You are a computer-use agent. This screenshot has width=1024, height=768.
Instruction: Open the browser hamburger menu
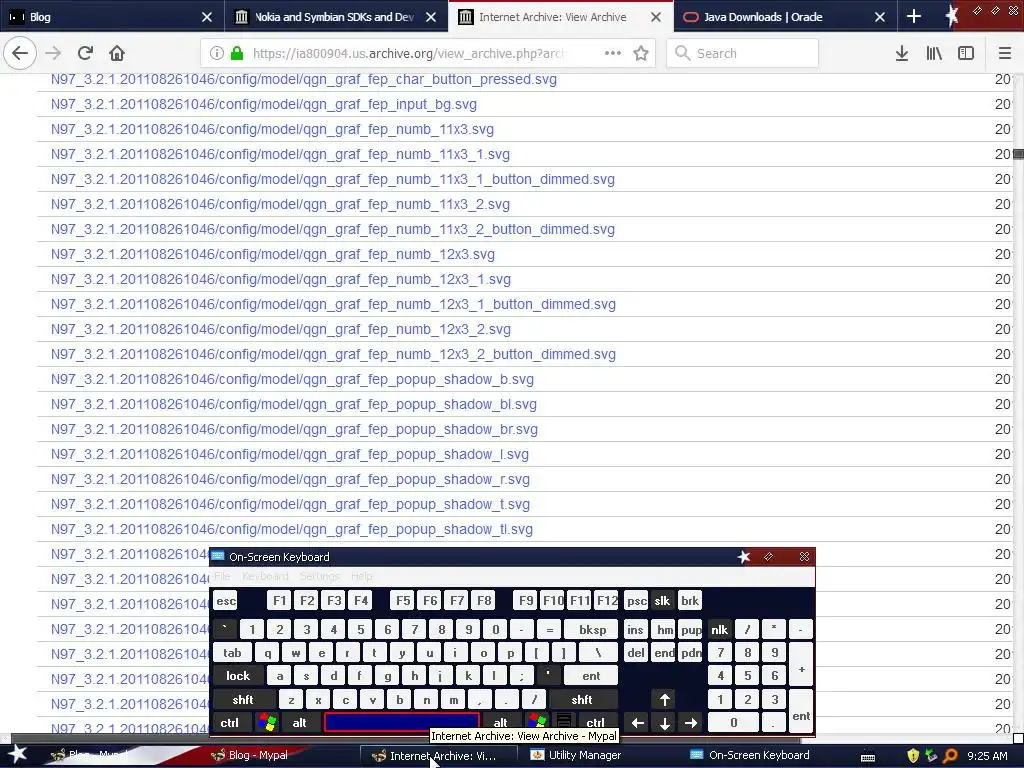pyautogui.click(x=1005, y=53)
